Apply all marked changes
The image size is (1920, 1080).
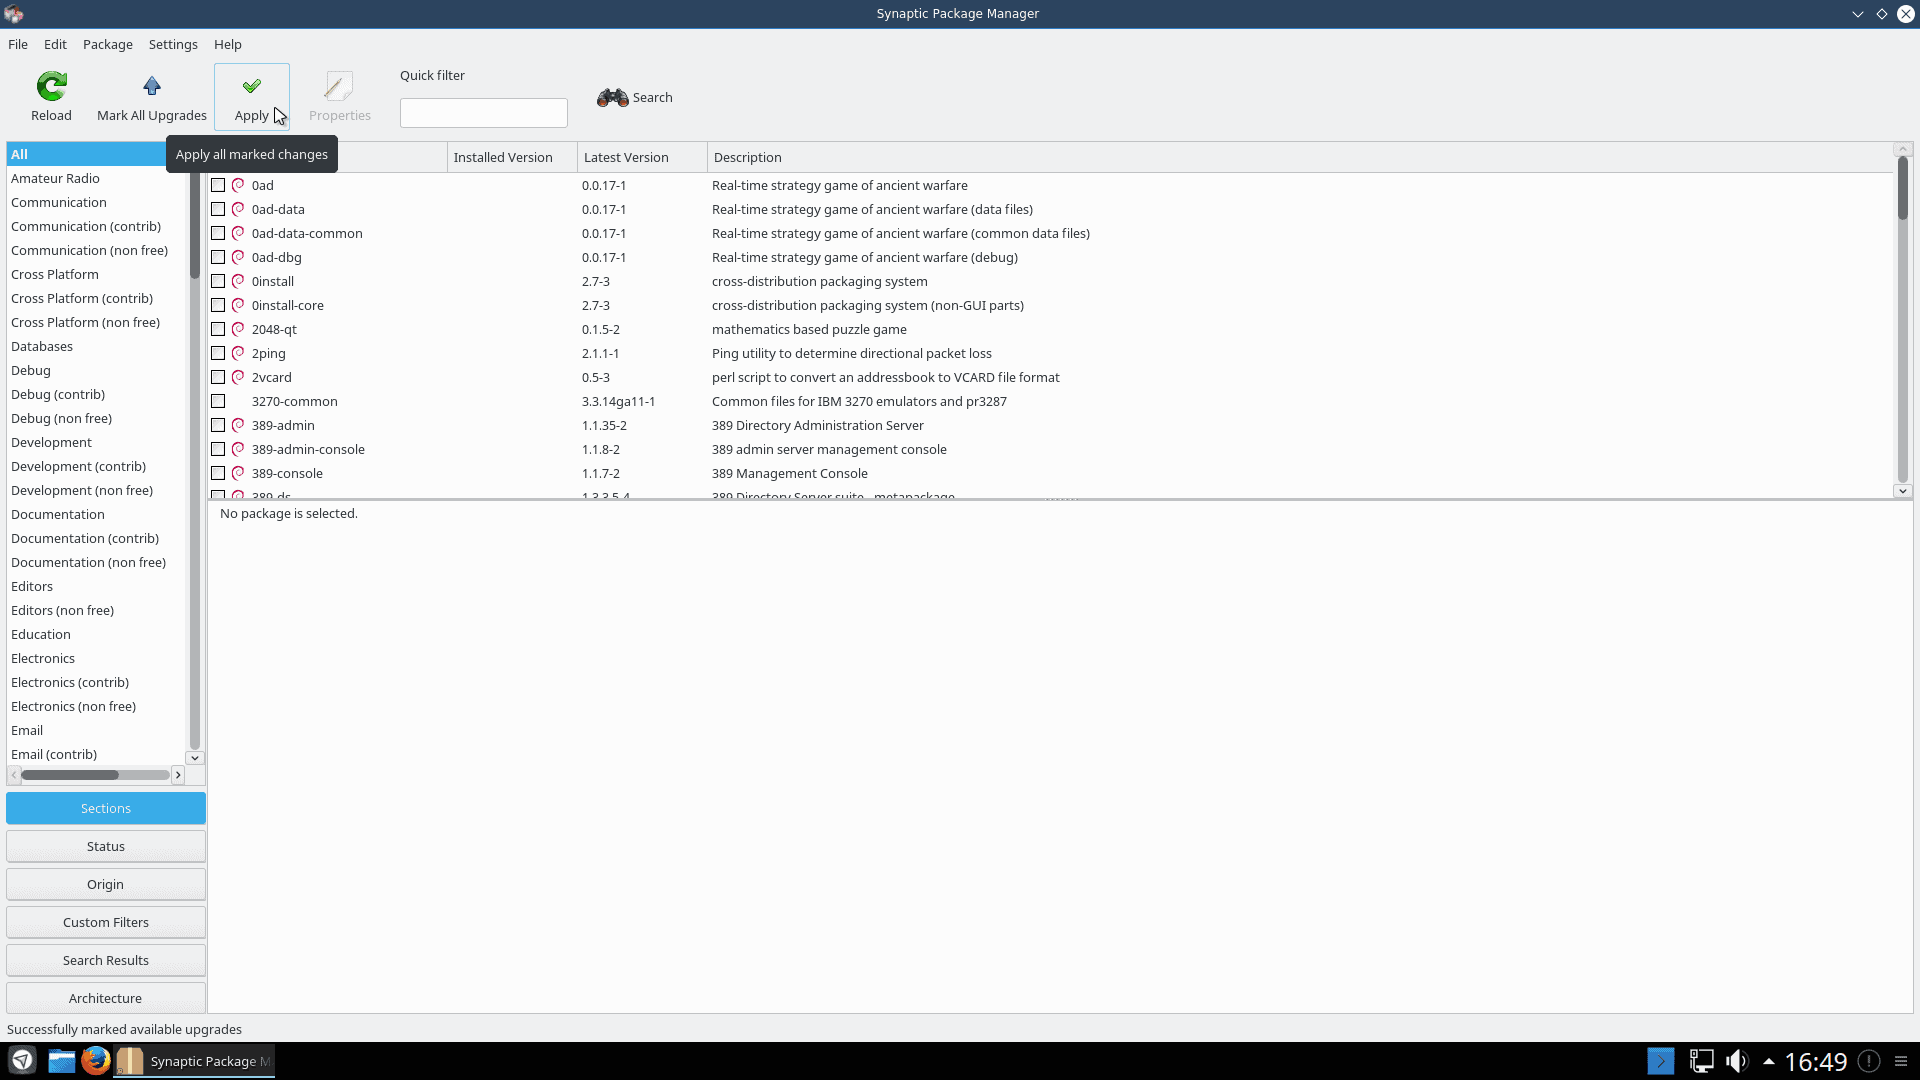click(252, 97)
